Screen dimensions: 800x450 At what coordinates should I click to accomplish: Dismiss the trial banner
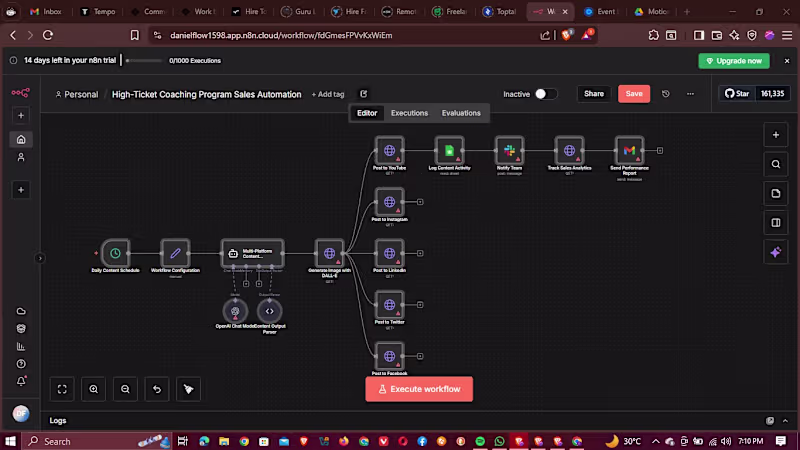click(787, 61)
